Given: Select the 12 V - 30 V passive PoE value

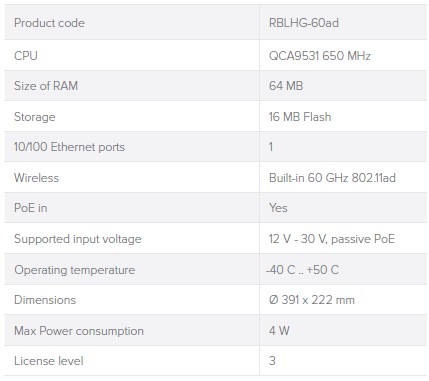Looking at the screenshot, I should click(x=332, y=239).
